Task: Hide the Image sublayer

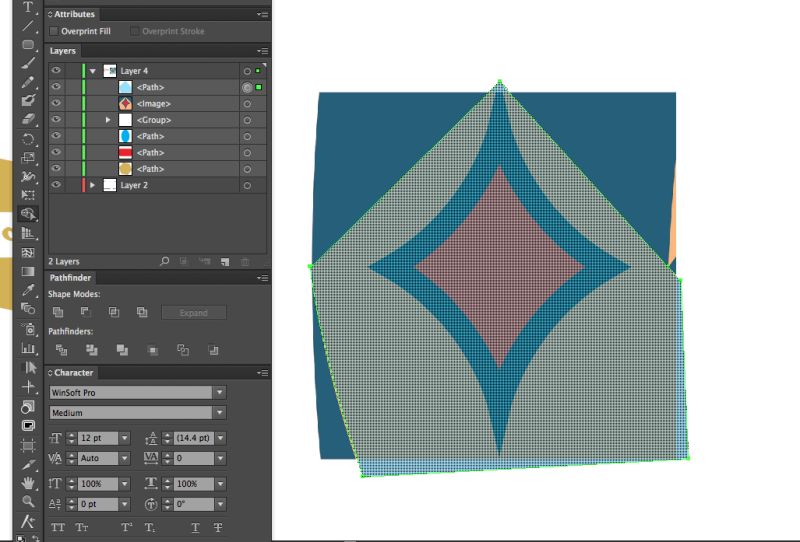Action: (56, 103)
